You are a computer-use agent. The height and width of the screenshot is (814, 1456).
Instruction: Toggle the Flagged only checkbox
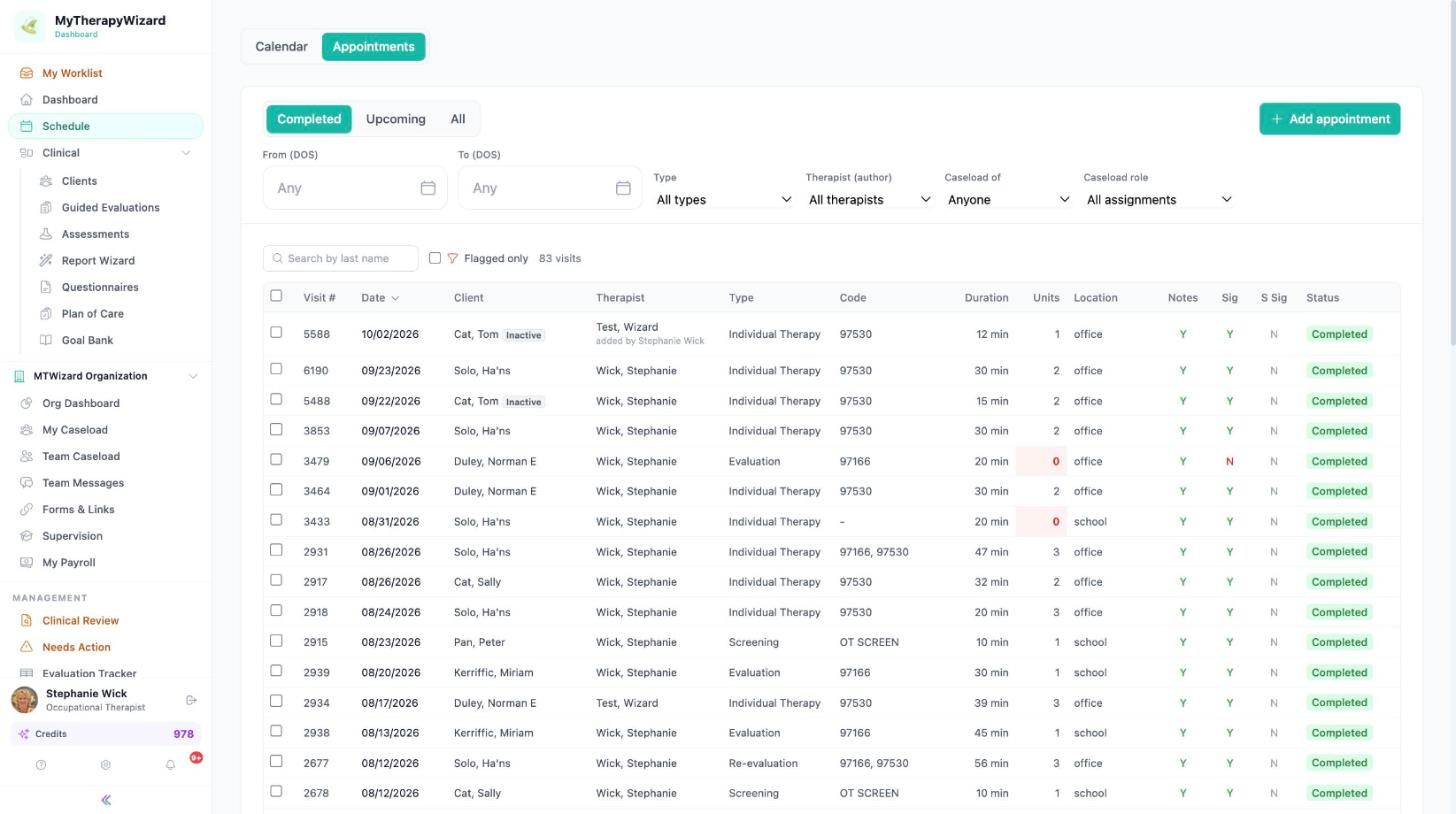435,258
